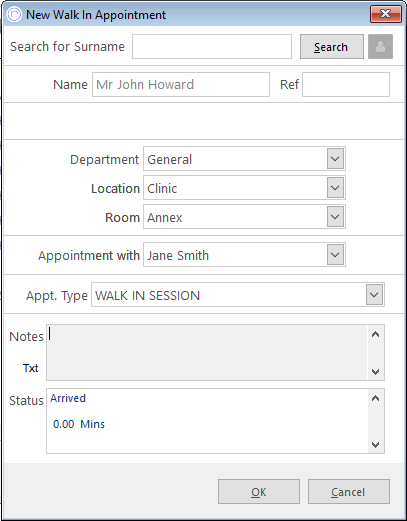Expand the Room dropdown arrow
407x521 pixels.
pos(335,217)
